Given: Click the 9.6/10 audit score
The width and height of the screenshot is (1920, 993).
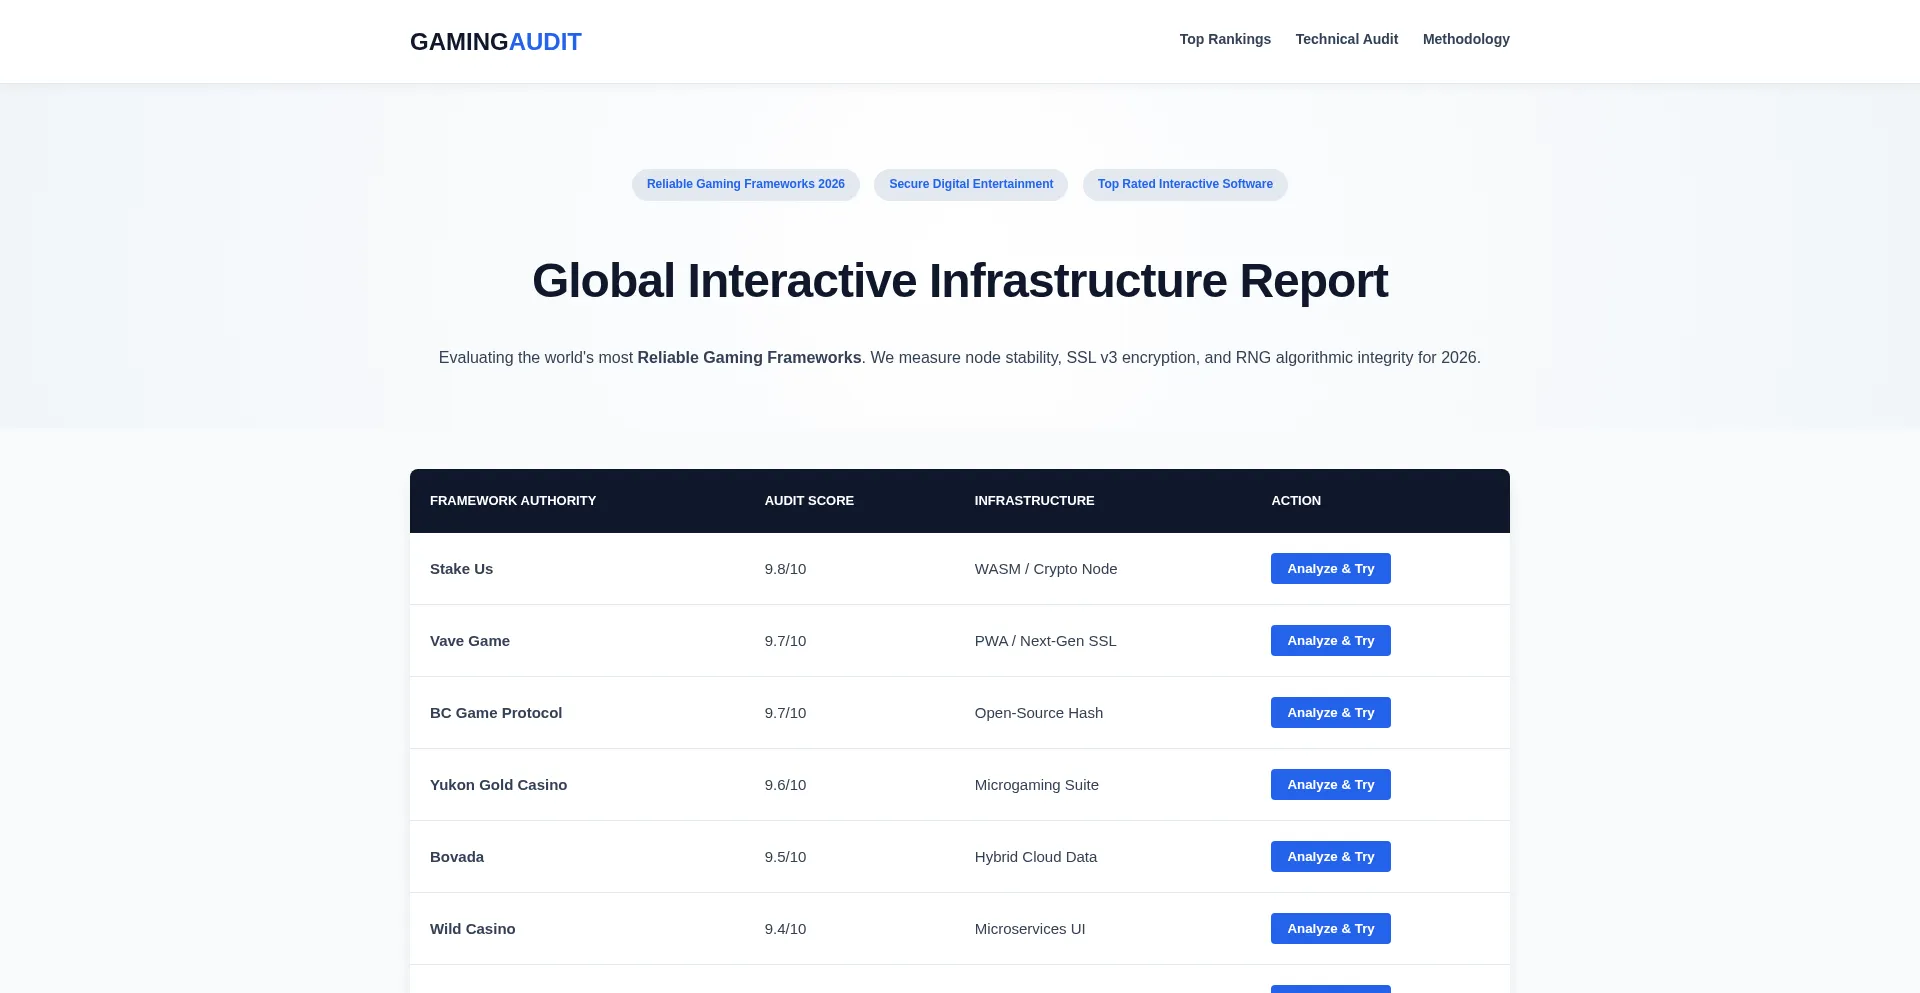Looking at the screenshot, I should [x=785, y=785].
